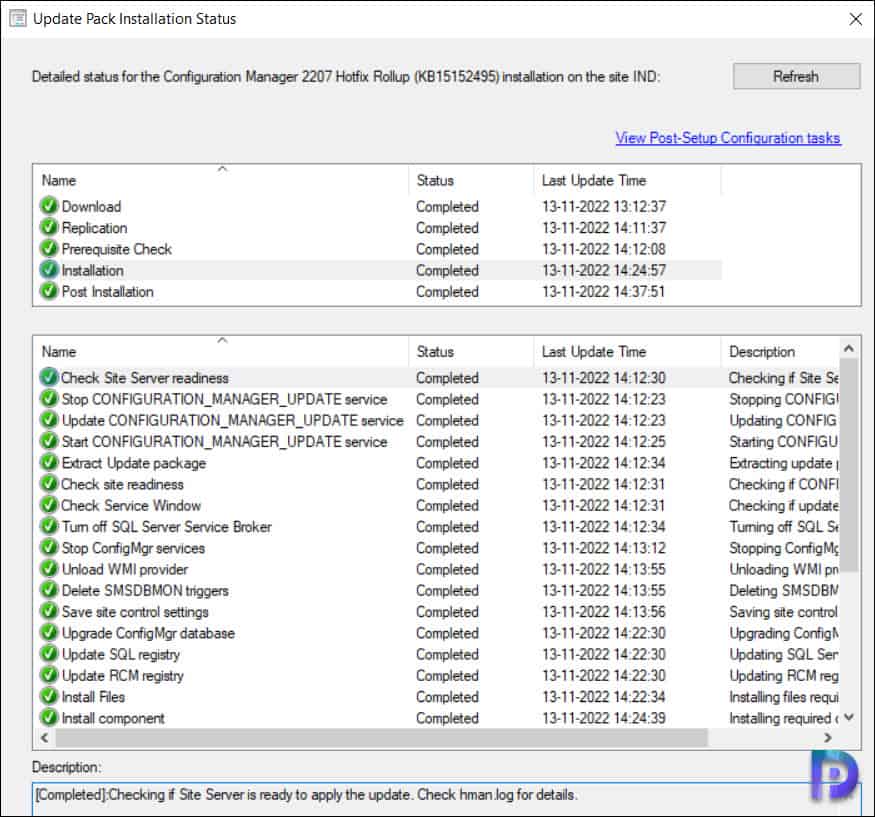Select the Prerequisite Check row name

(x=117, y=249)
